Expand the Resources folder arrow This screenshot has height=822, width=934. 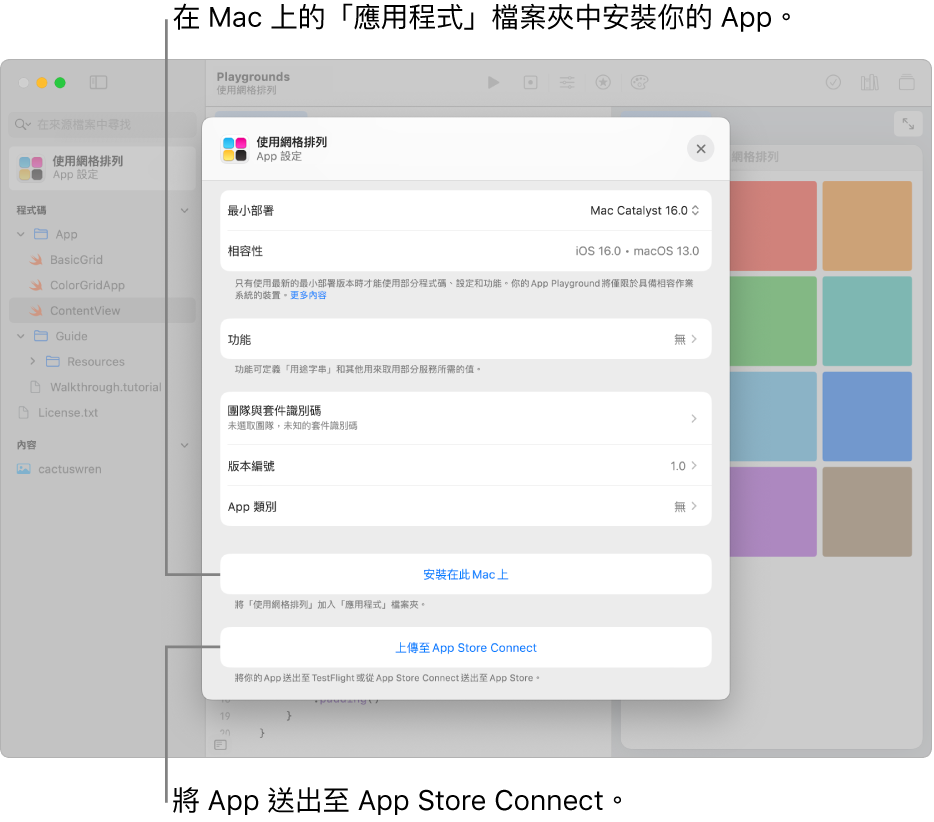coord(33,361)
